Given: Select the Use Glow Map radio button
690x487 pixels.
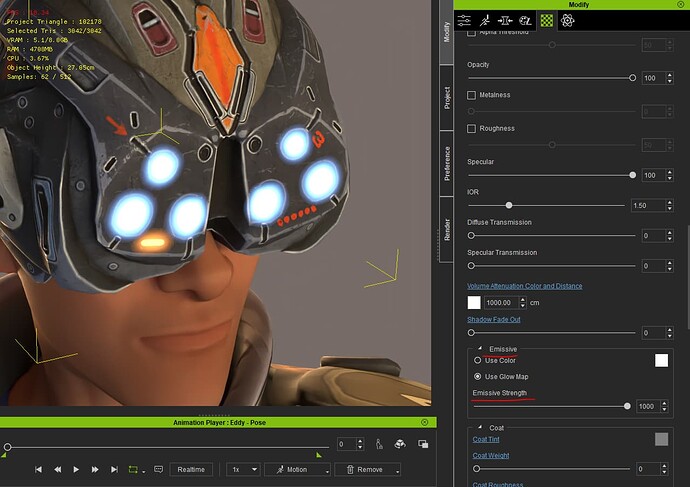Looking at the screenshot, I should [477, 377].
